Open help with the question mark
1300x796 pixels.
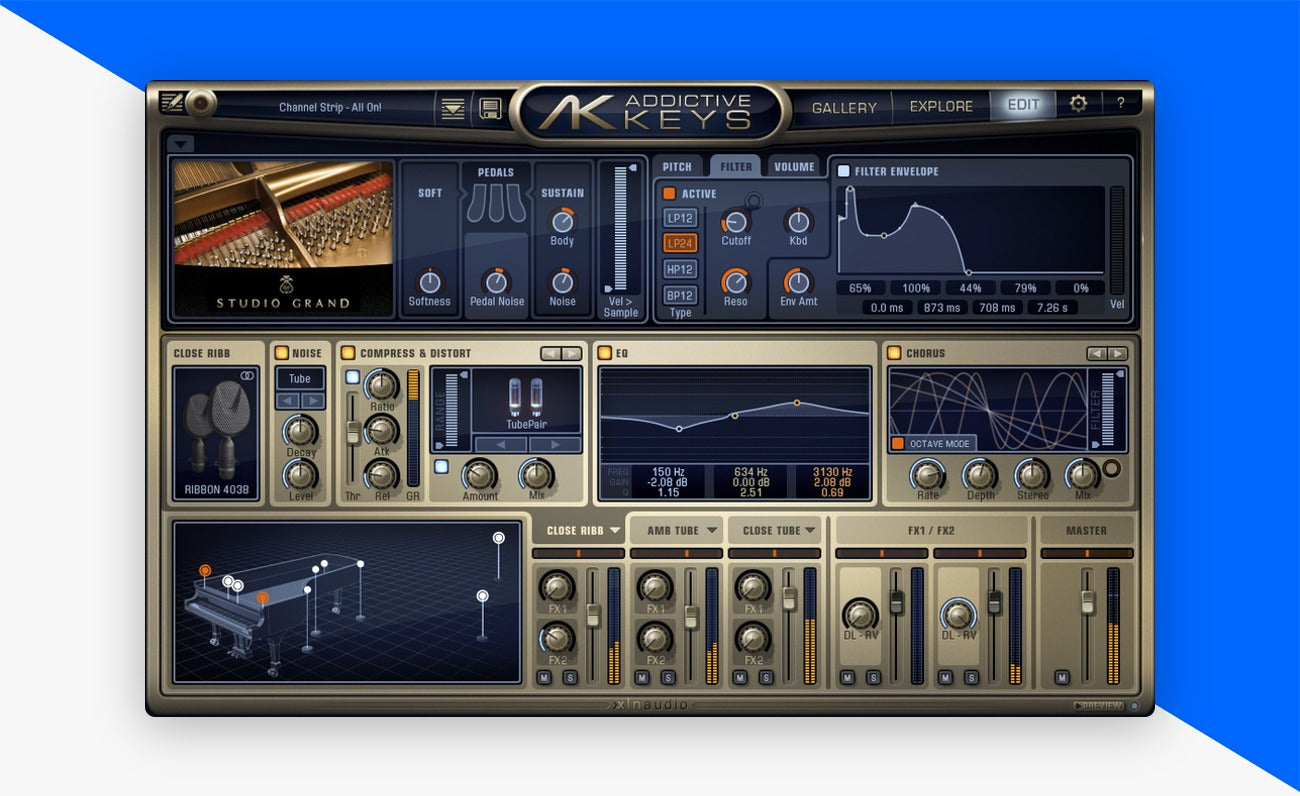pyautogui.click(x=1121, y=103)
